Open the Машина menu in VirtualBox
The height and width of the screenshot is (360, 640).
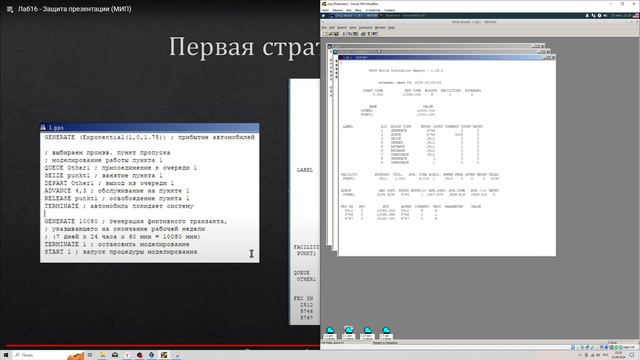tap(337, 10)
